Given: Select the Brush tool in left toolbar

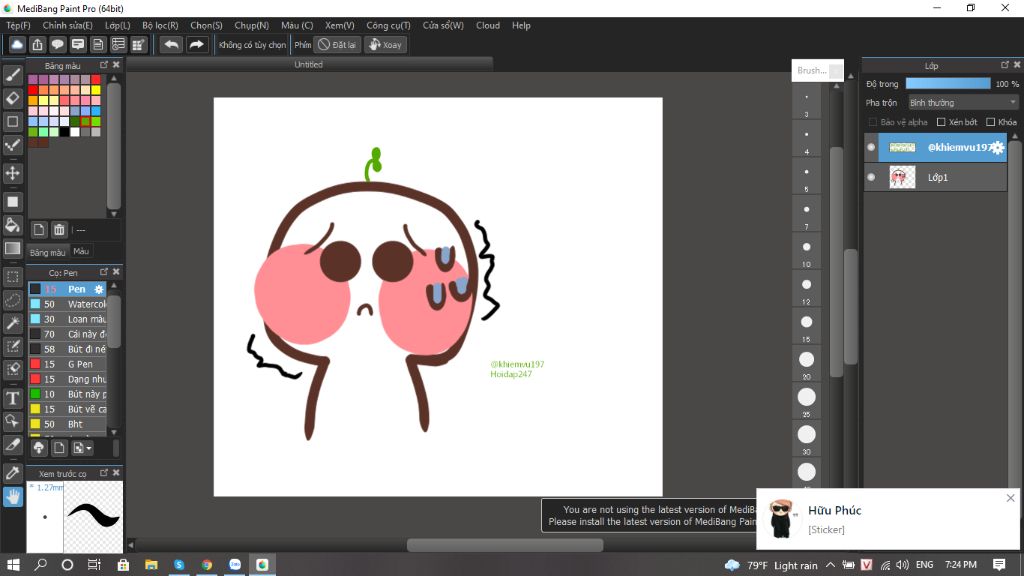Looking at the screenshot, I should [13, 74].
